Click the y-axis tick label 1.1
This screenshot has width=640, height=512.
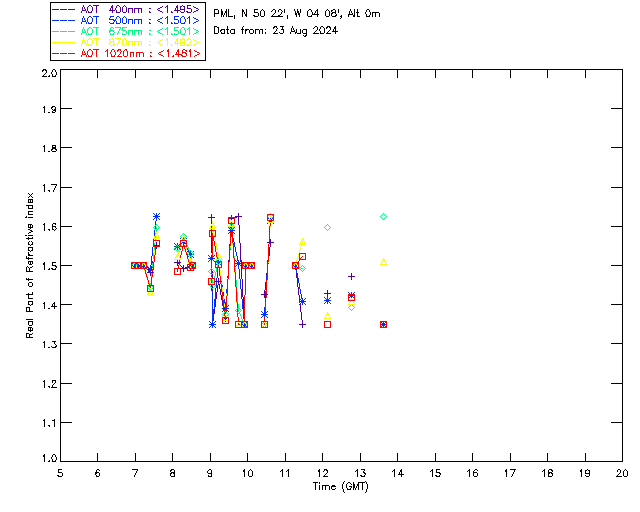click(x=49, y=423)
